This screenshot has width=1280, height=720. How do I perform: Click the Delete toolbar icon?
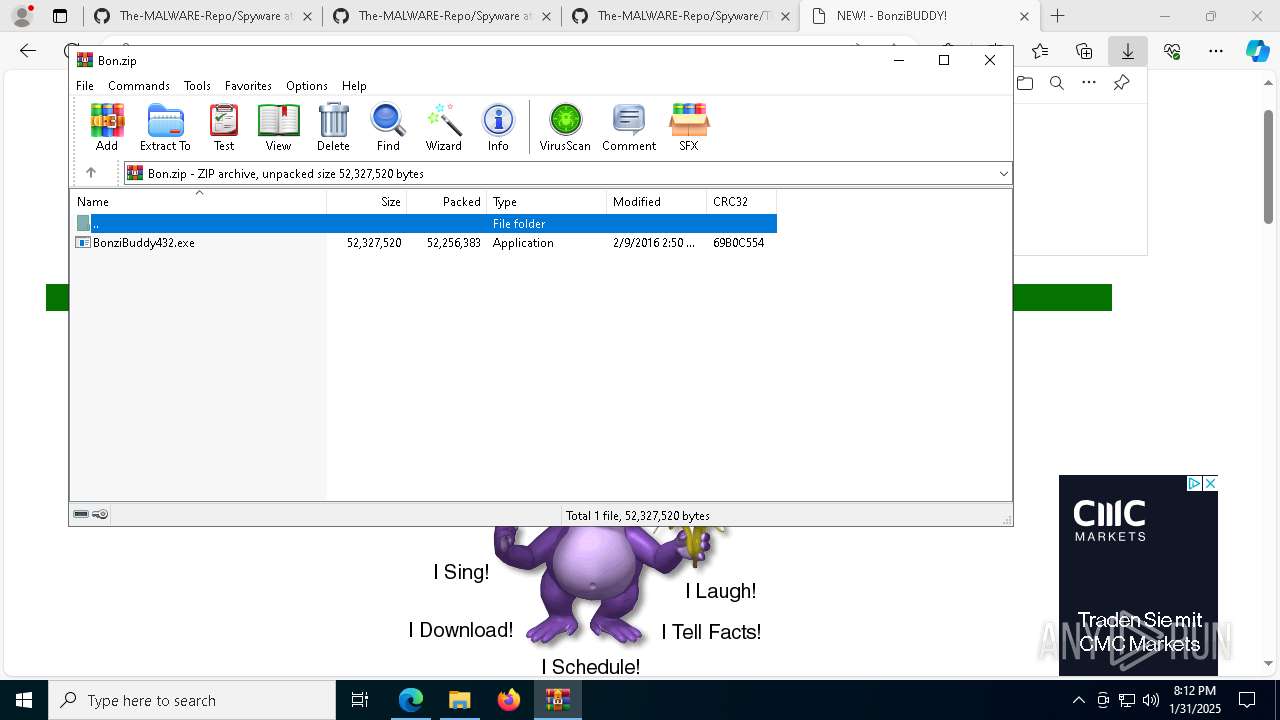(333, 127)
